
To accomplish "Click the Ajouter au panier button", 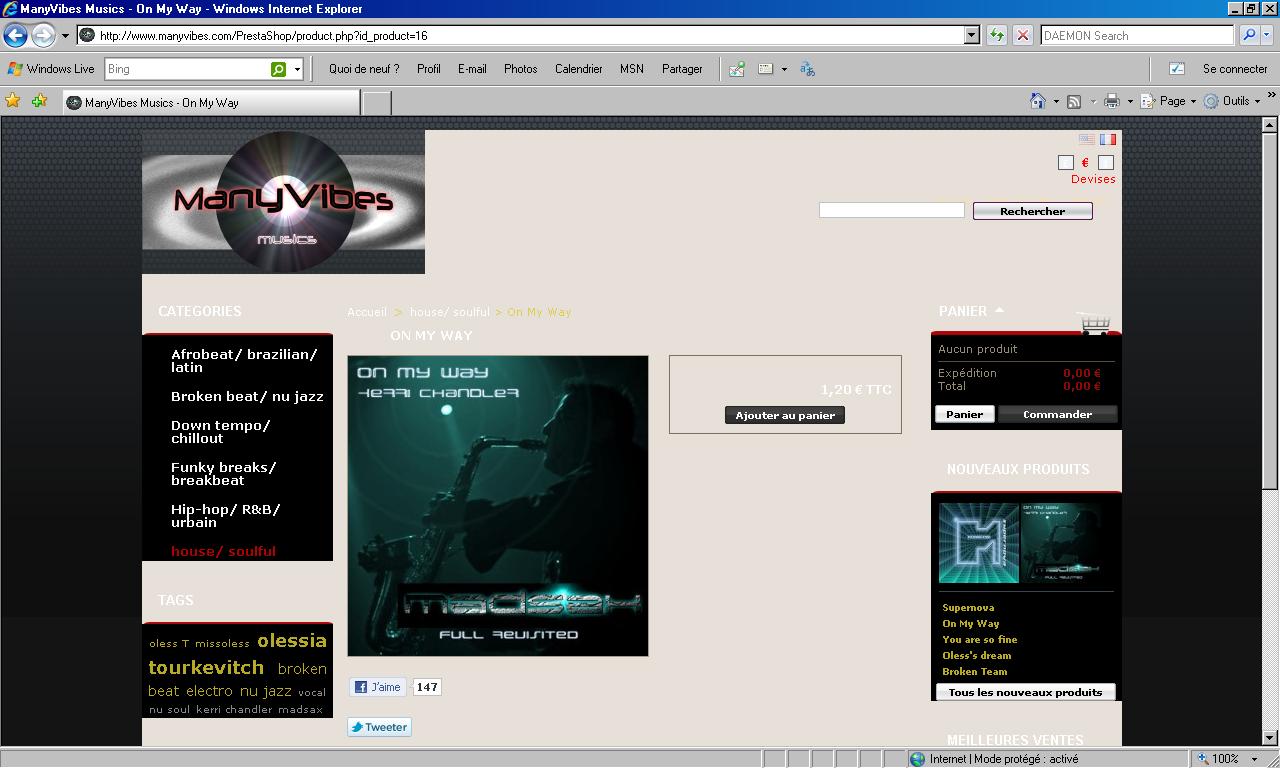I will pyautogui.click(x=785, y=415).
